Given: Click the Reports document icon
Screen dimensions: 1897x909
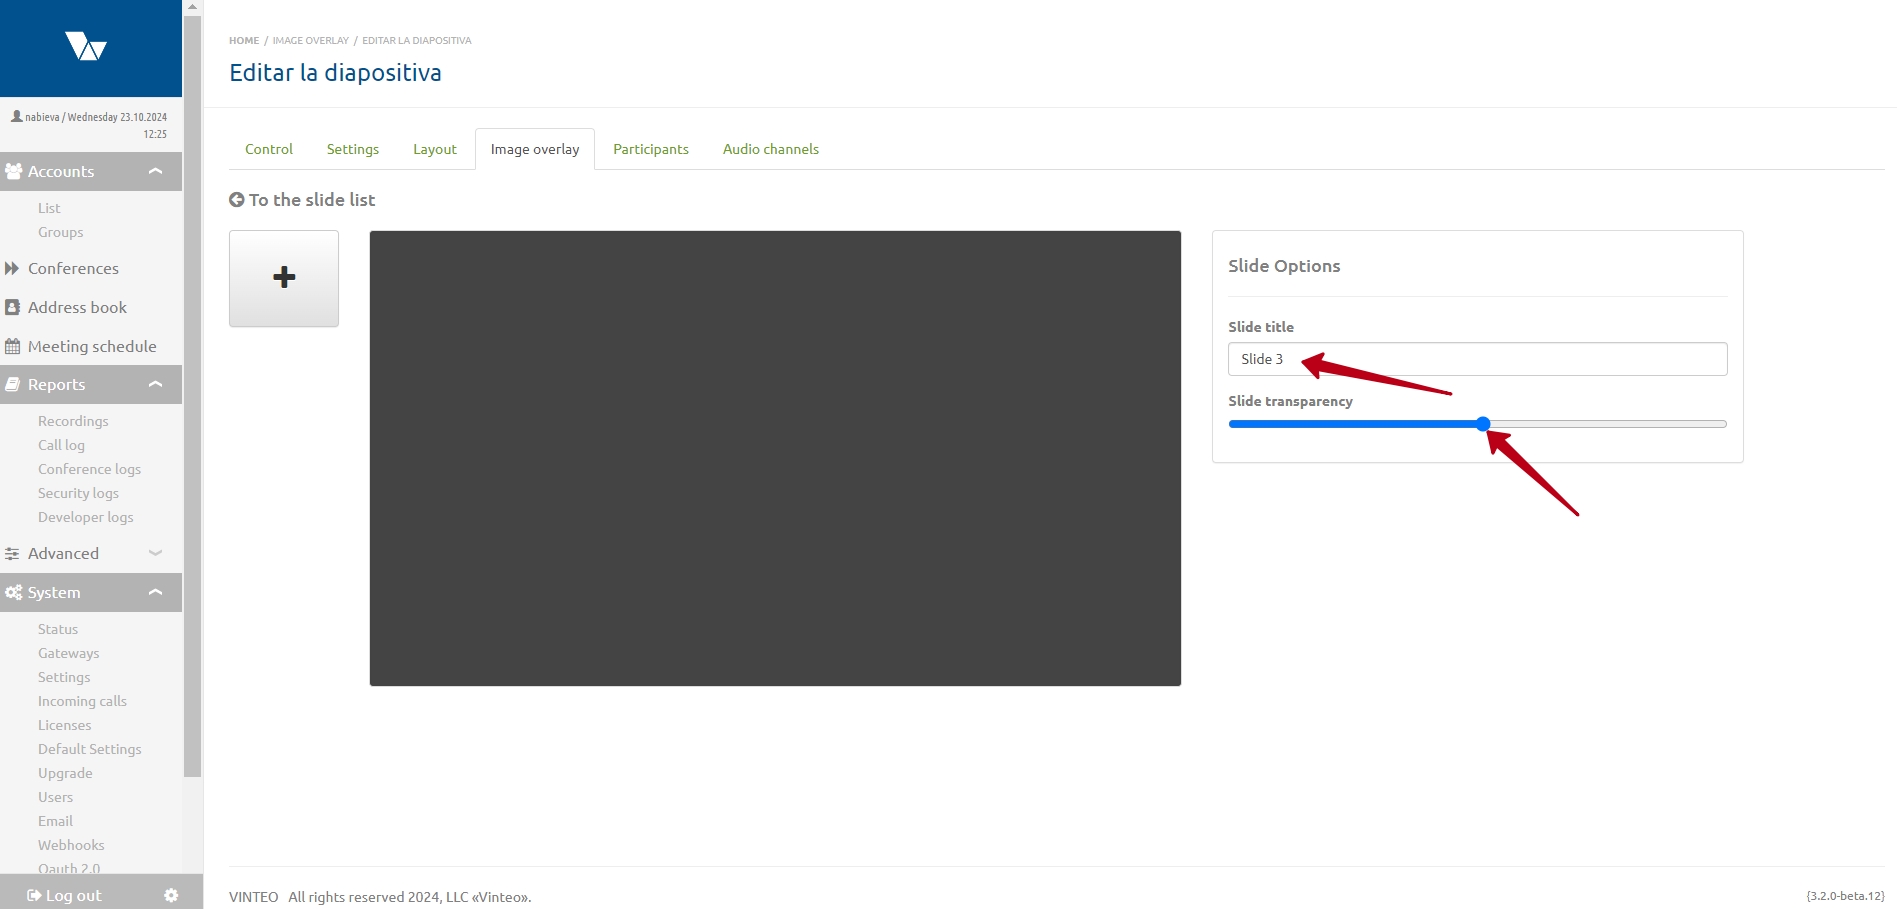Looking at the screenshot, I should click(12, 384).
